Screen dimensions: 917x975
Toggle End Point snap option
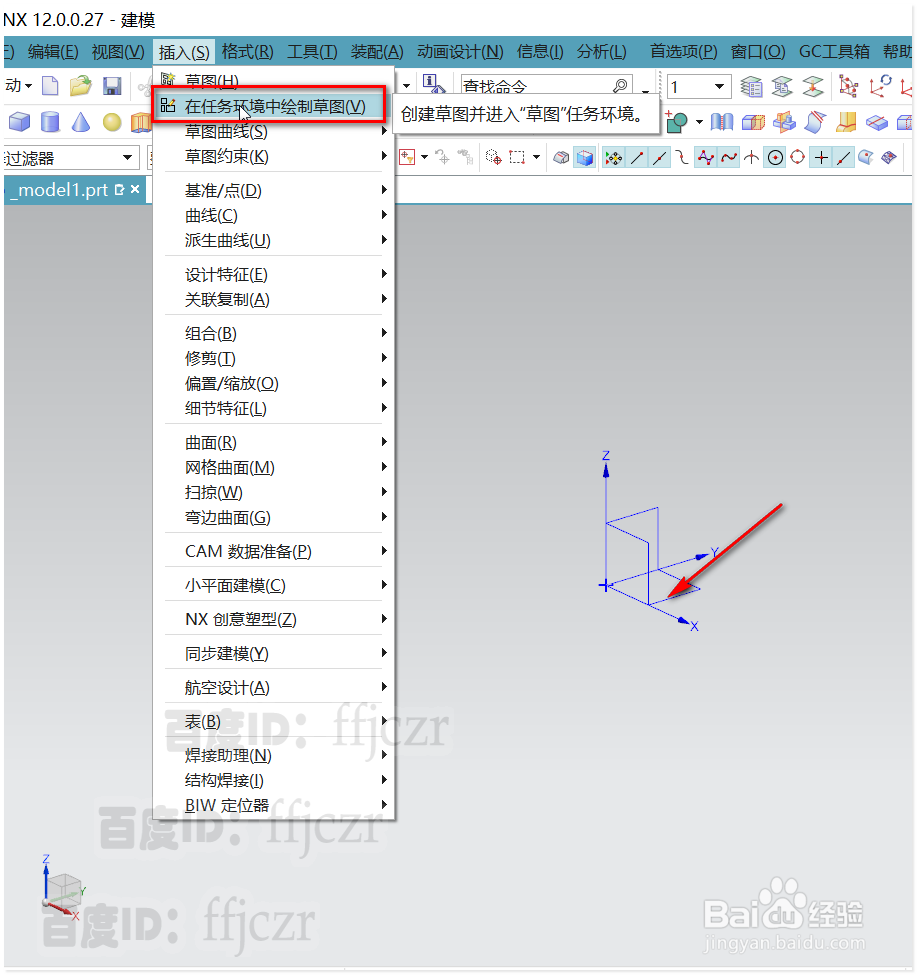click(637, 158)
